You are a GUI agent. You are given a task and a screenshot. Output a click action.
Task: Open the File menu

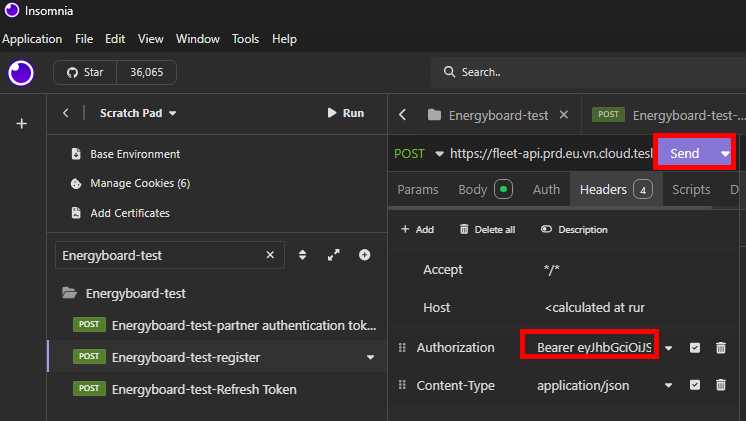[84, 39]
